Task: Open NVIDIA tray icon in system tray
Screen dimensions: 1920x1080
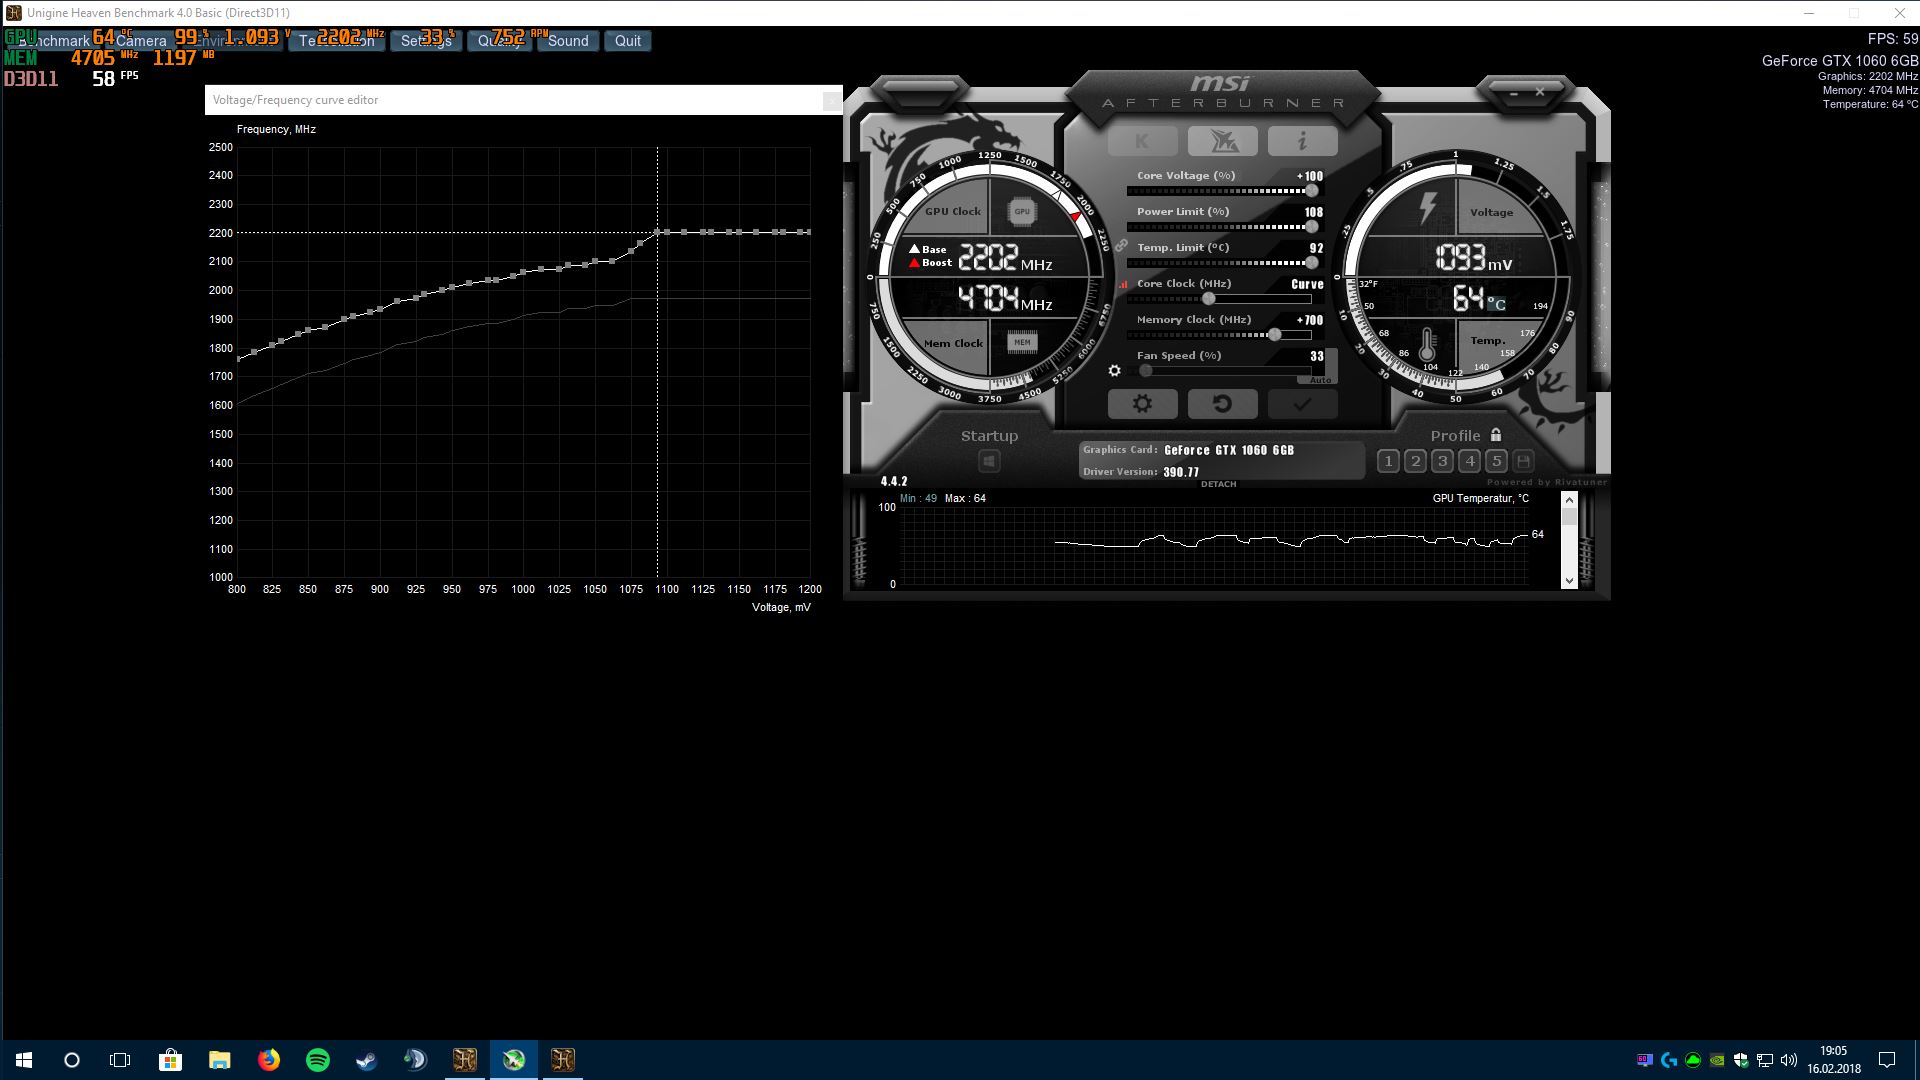Action: pos(1717,1060)
